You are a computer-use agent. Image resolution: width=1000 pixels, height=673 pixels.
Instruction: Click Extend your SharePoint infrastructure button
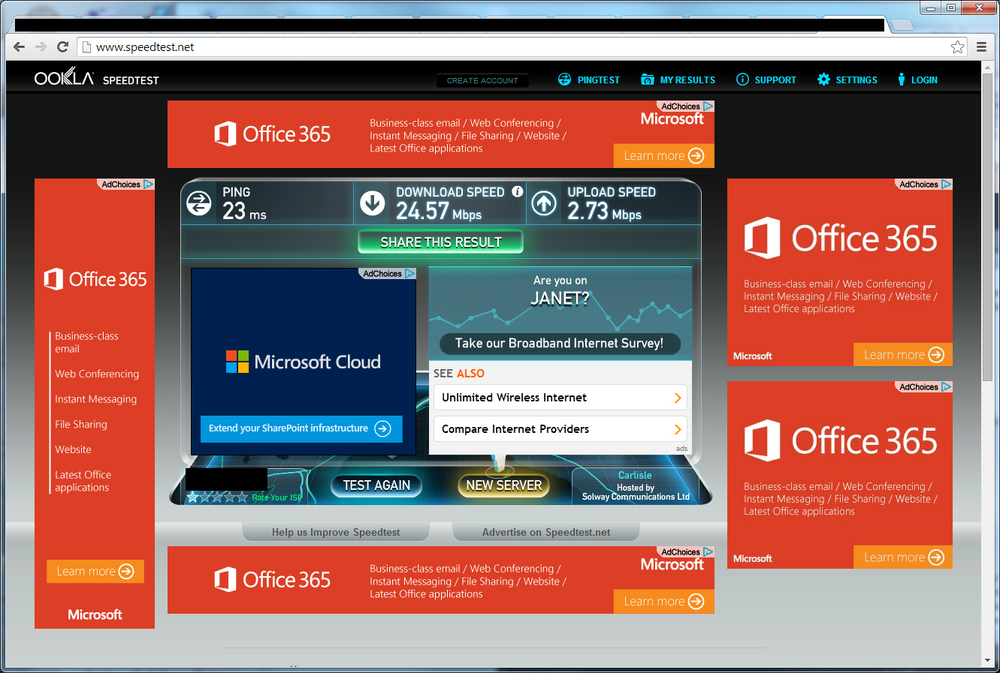click(301, 429)
